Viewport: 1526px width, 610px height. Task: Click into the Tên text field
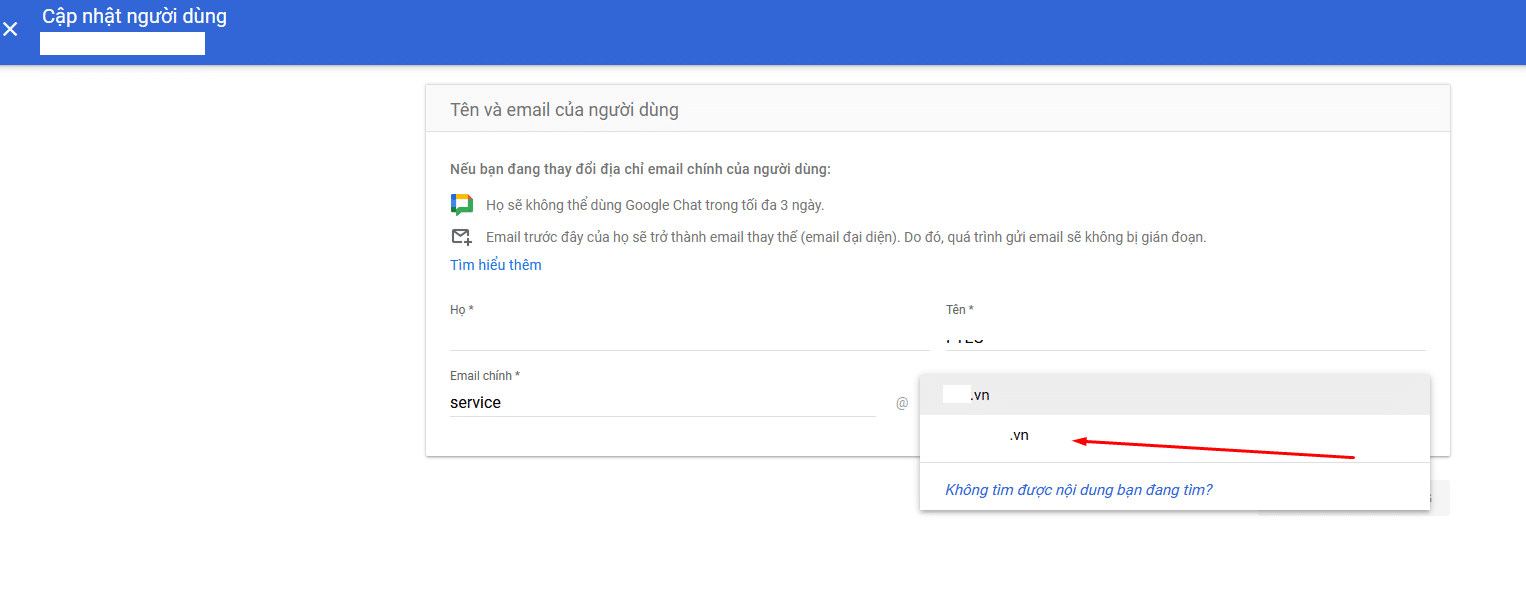click(x=1184, y=337)
